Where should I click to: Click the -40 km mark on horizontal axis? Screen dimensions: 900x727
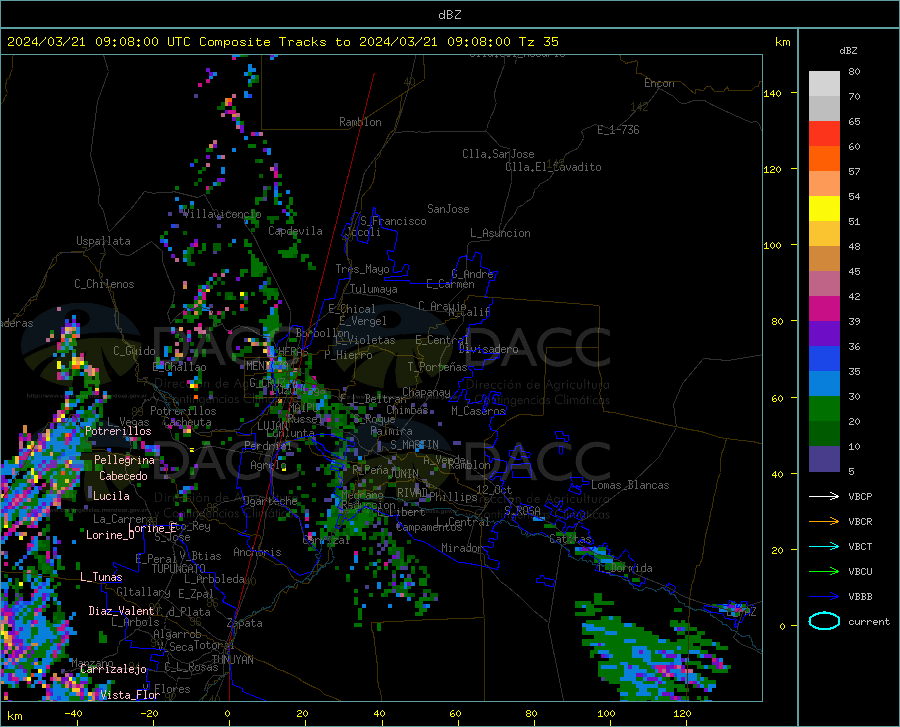73,714
